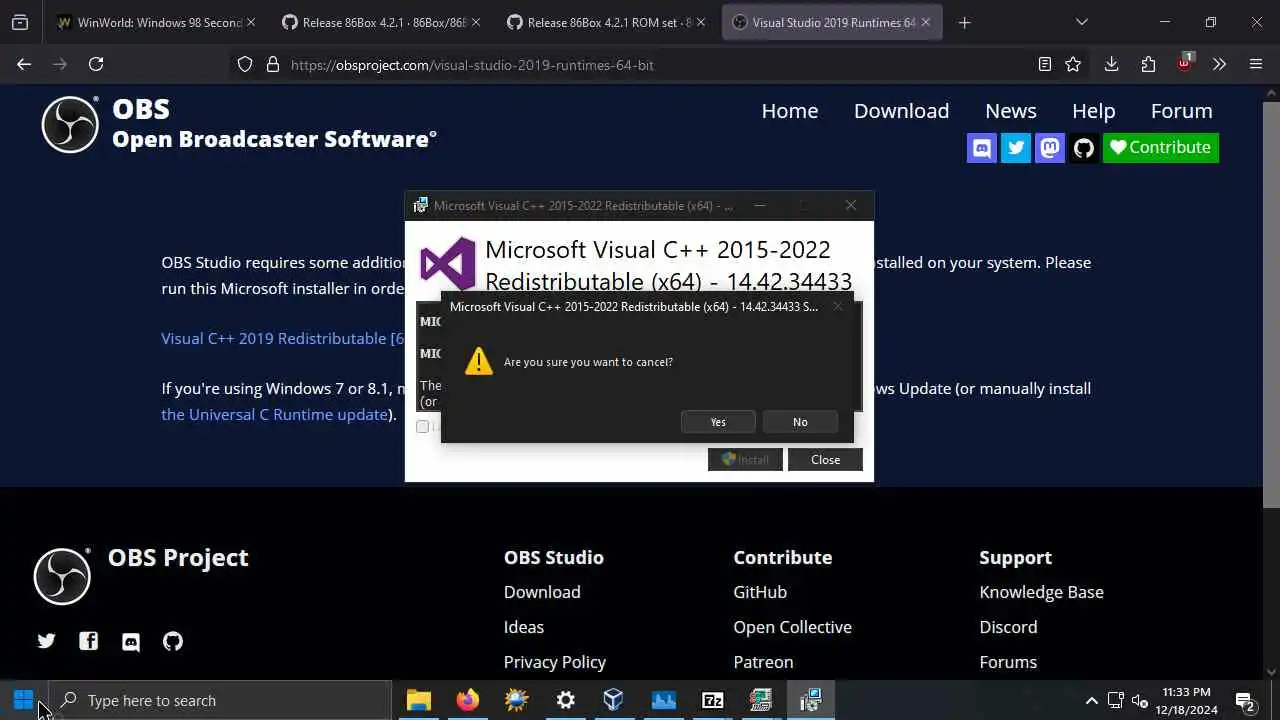Follow the Visual C++ 2019 Redistributable link
The image size is (1280, 720).
(x=283, y=339)
